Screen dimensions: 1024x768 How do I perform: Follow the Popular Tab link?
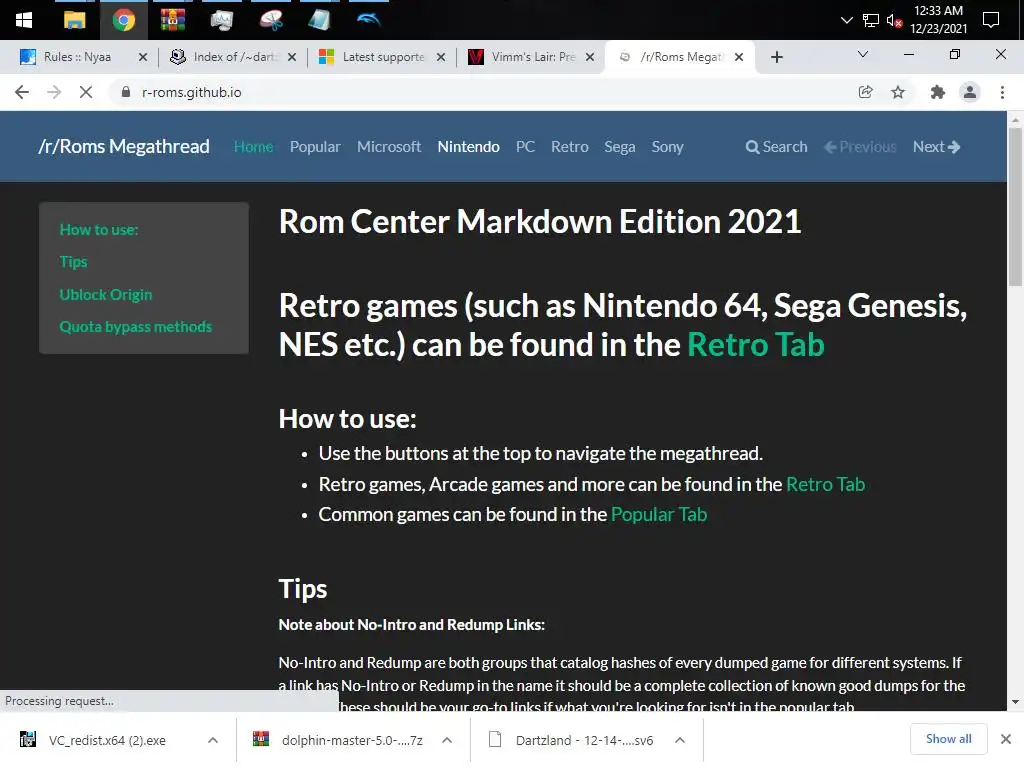coord(659,515)
